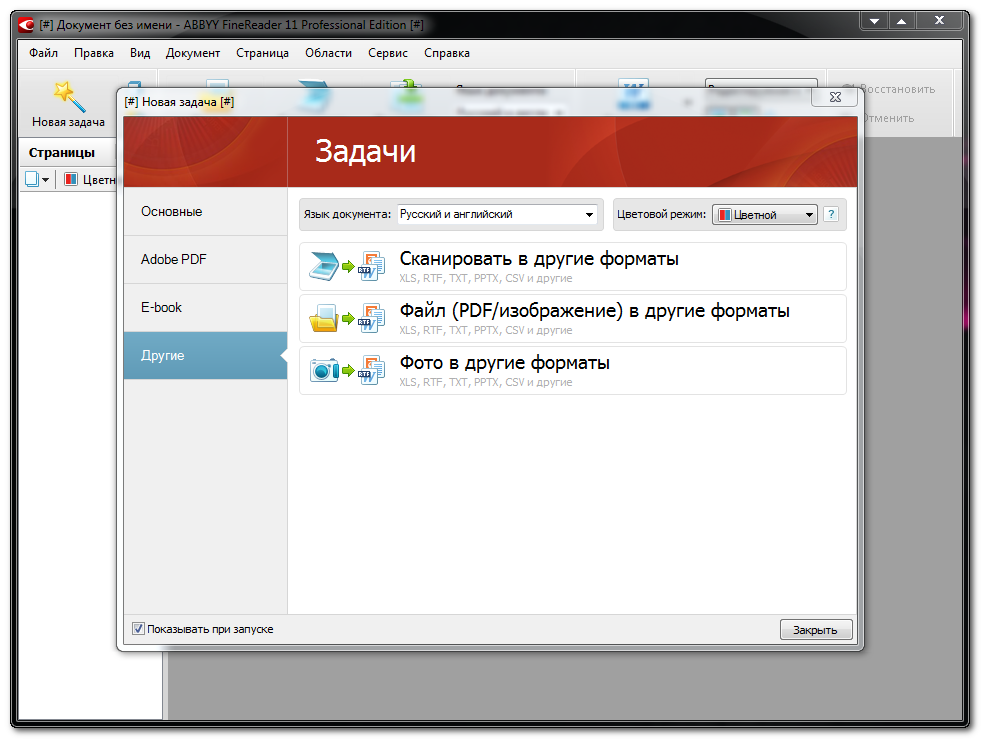Open the Файл menu
Screen dimensions: 981x739
tap(43, 53)
